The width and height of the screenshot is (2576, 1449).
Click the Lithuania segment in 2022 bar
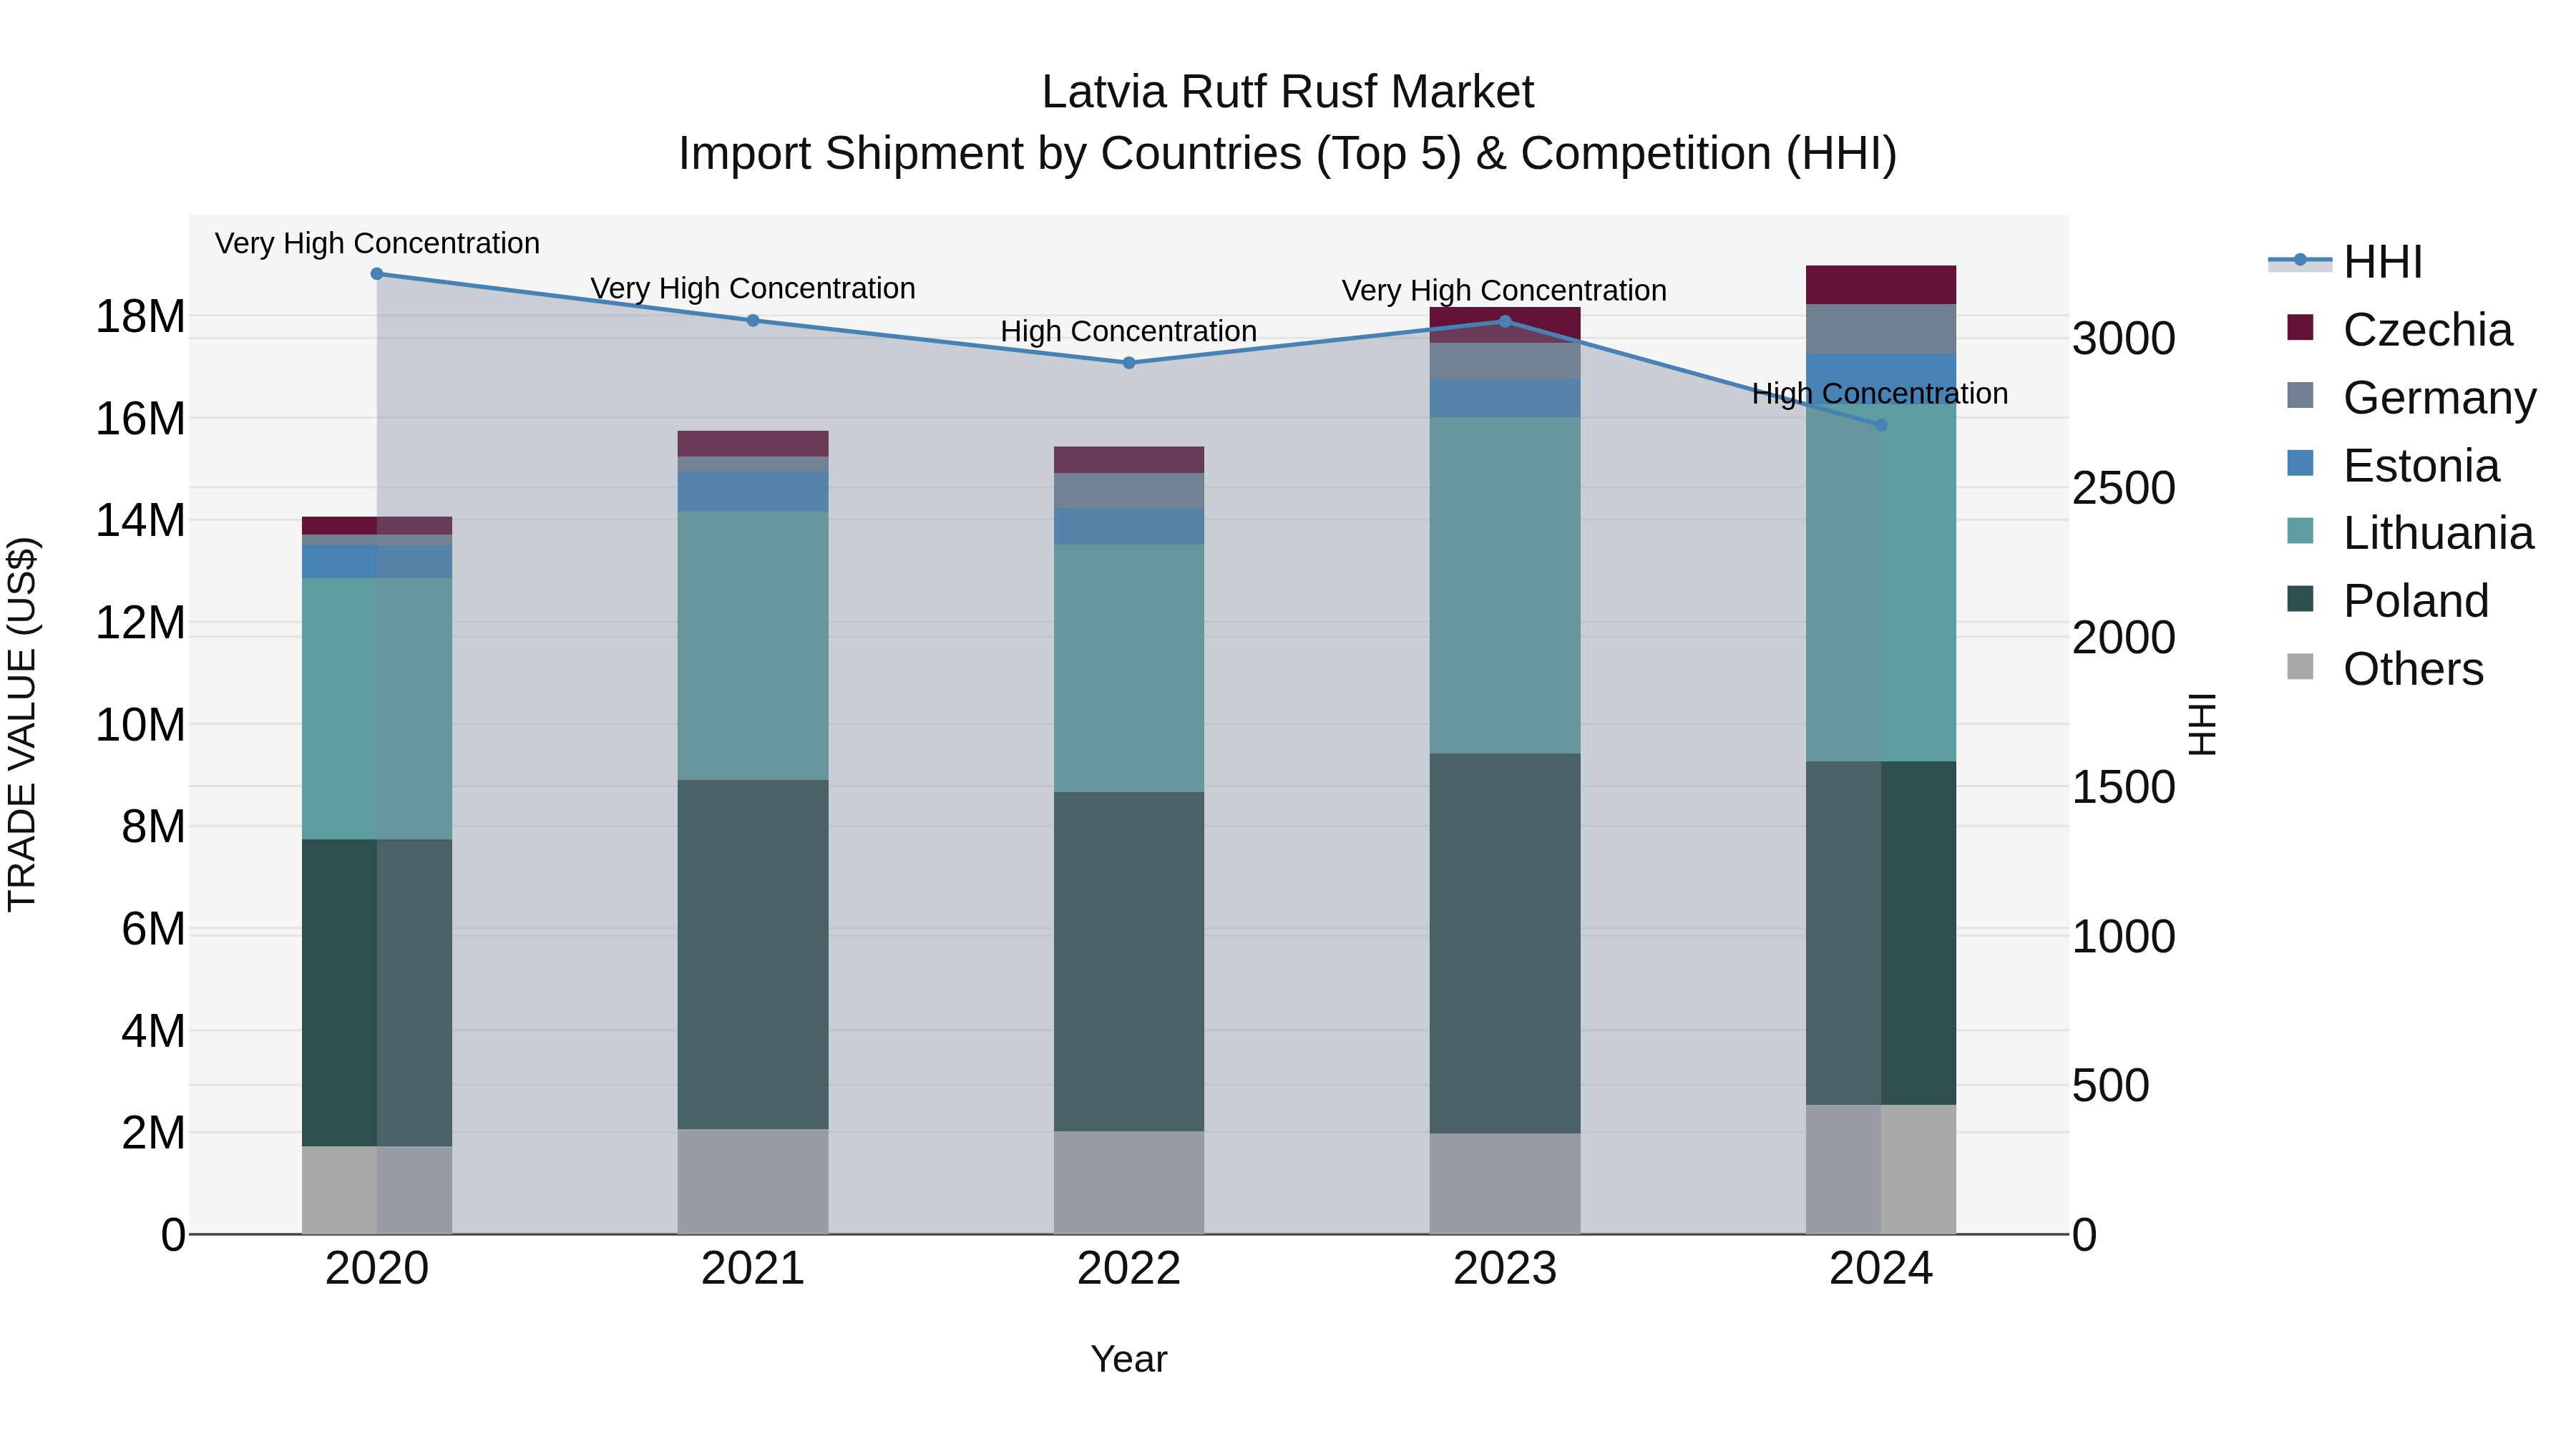1129,668
